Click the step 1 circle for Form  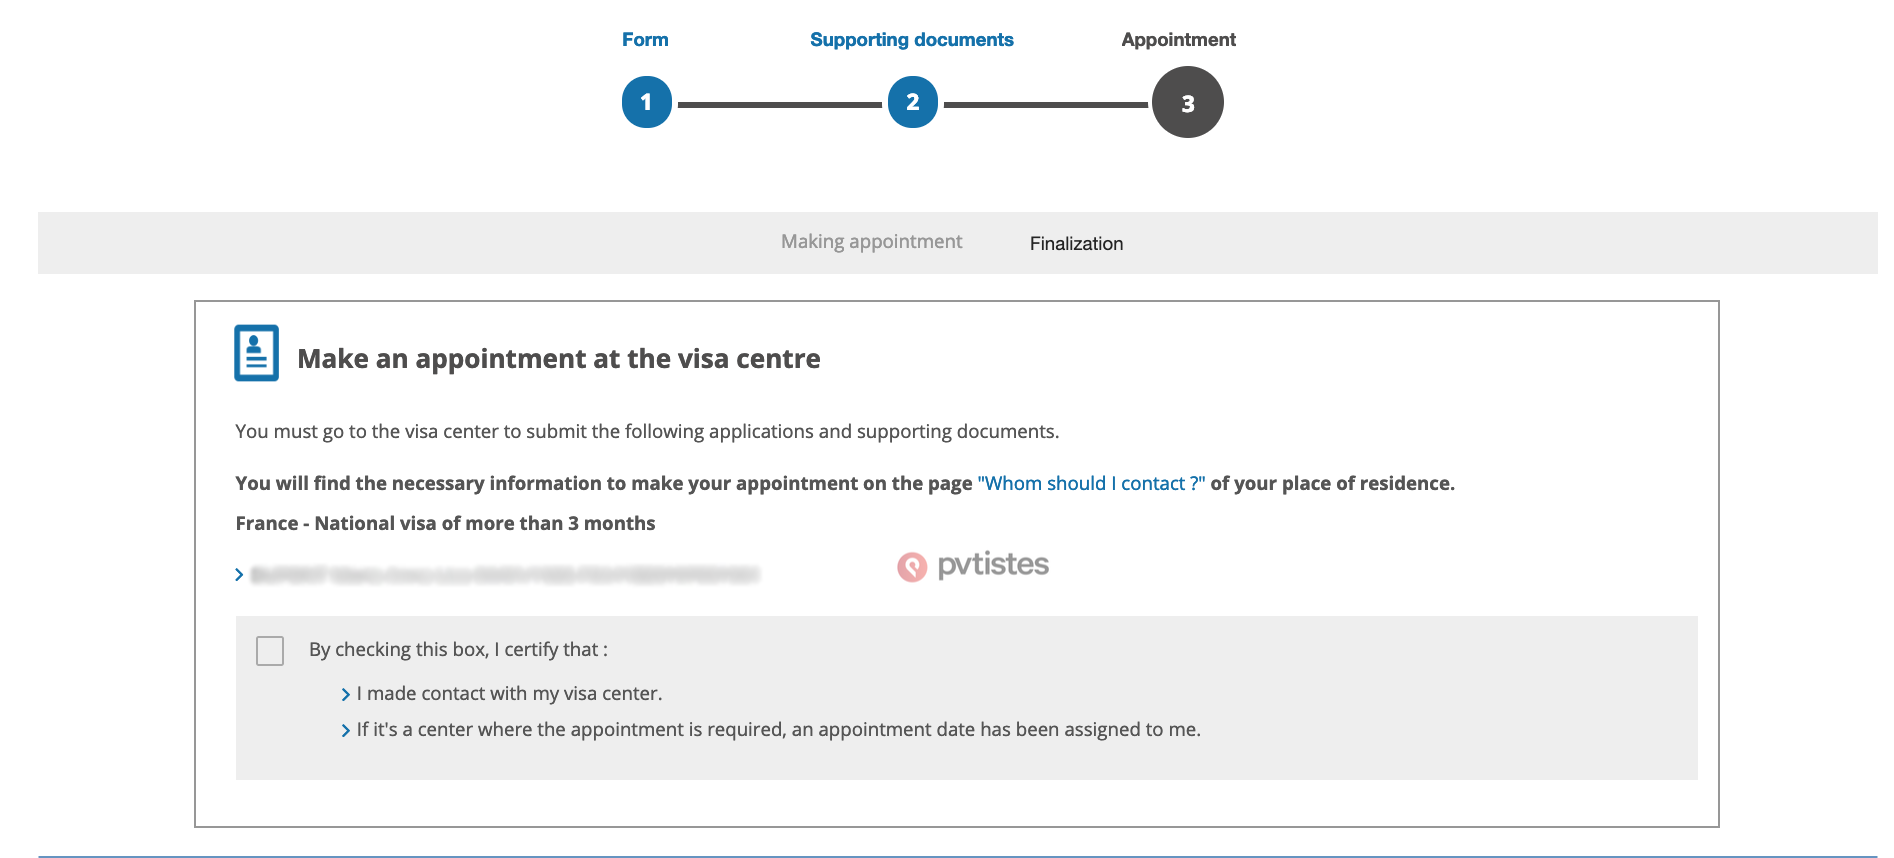646,102
